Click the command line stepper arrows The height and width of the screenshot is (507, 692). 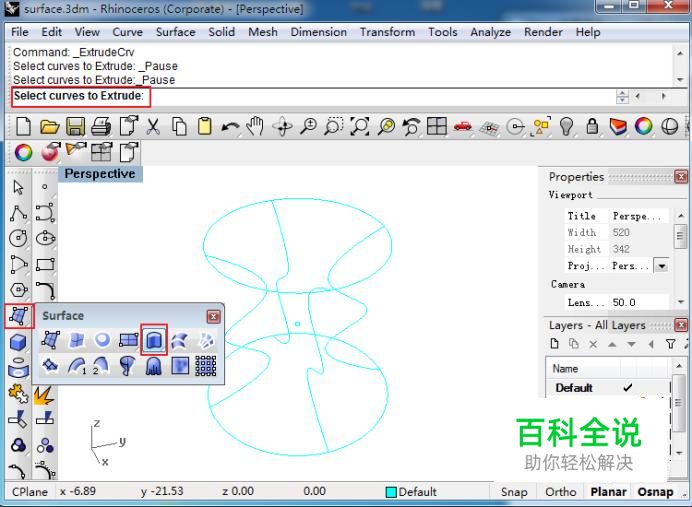pyautogui.click(x=622, y=96)
